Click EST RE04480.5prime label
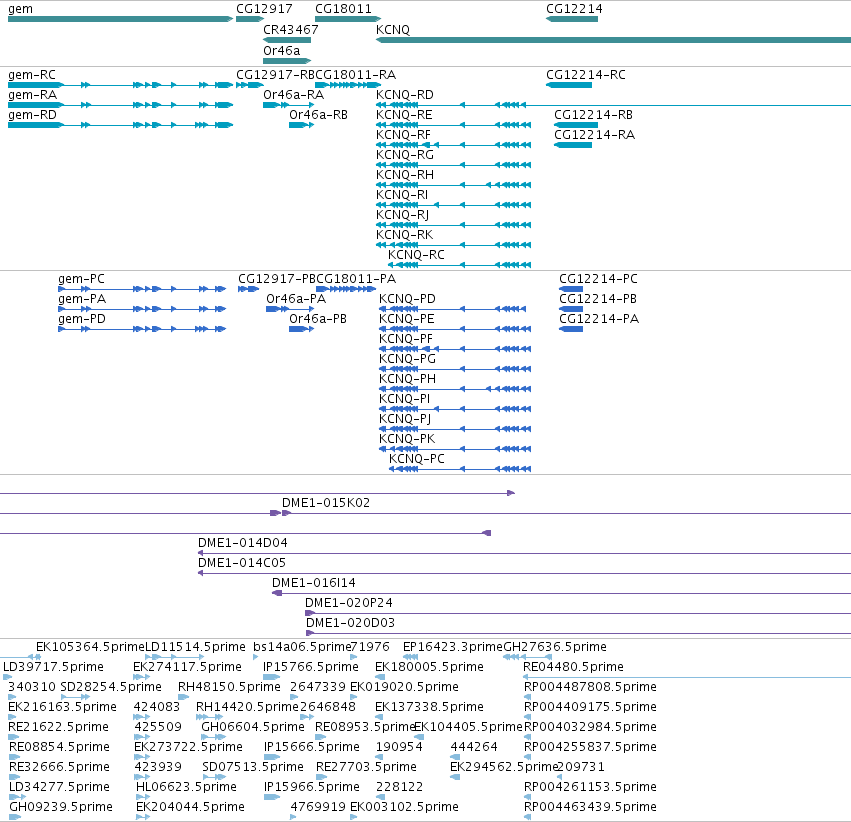851x822 pixels. pyautogui.click(x=574, y=666)
